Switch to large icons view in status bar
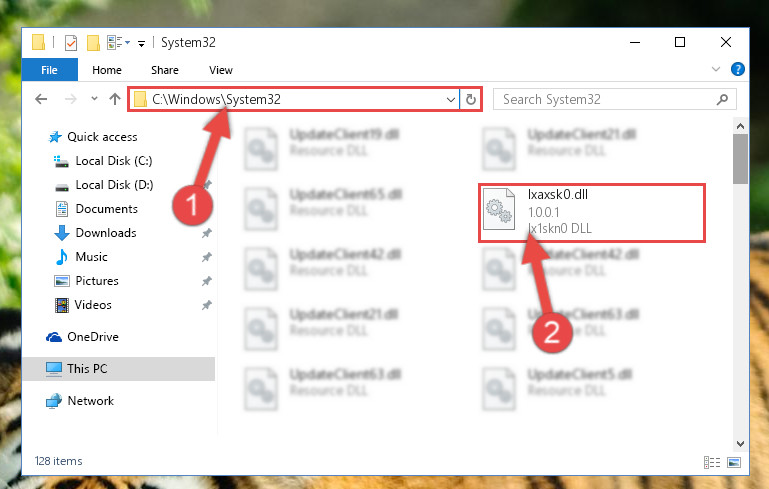Viewport: 769px width, 489px height. [x=734, y=462]
